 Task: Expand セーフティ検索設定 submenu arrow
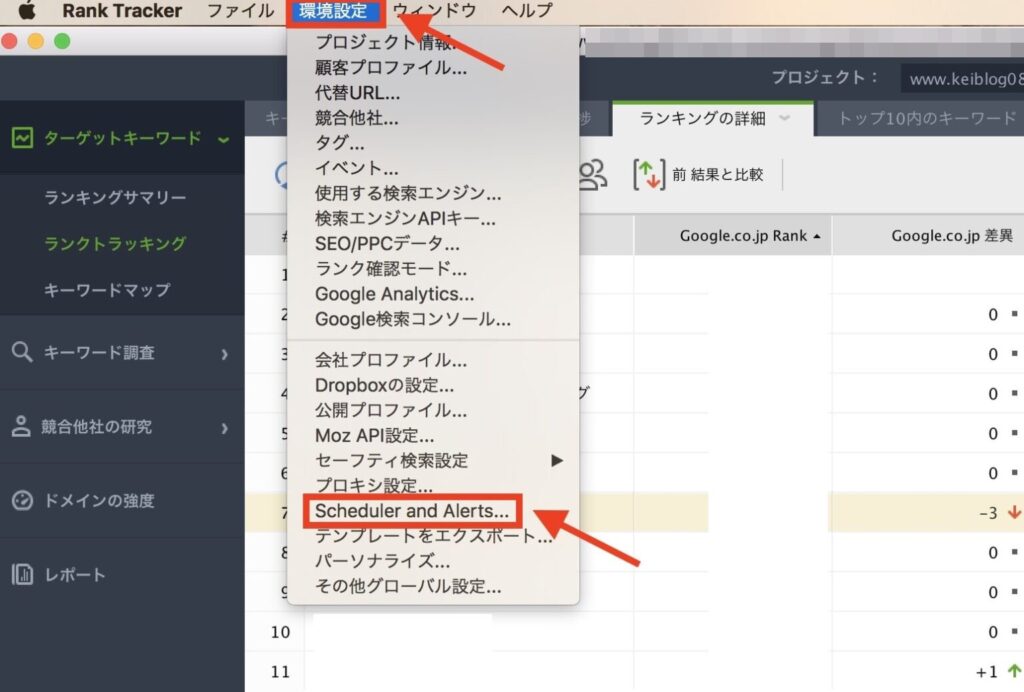(x=556, y=460)
